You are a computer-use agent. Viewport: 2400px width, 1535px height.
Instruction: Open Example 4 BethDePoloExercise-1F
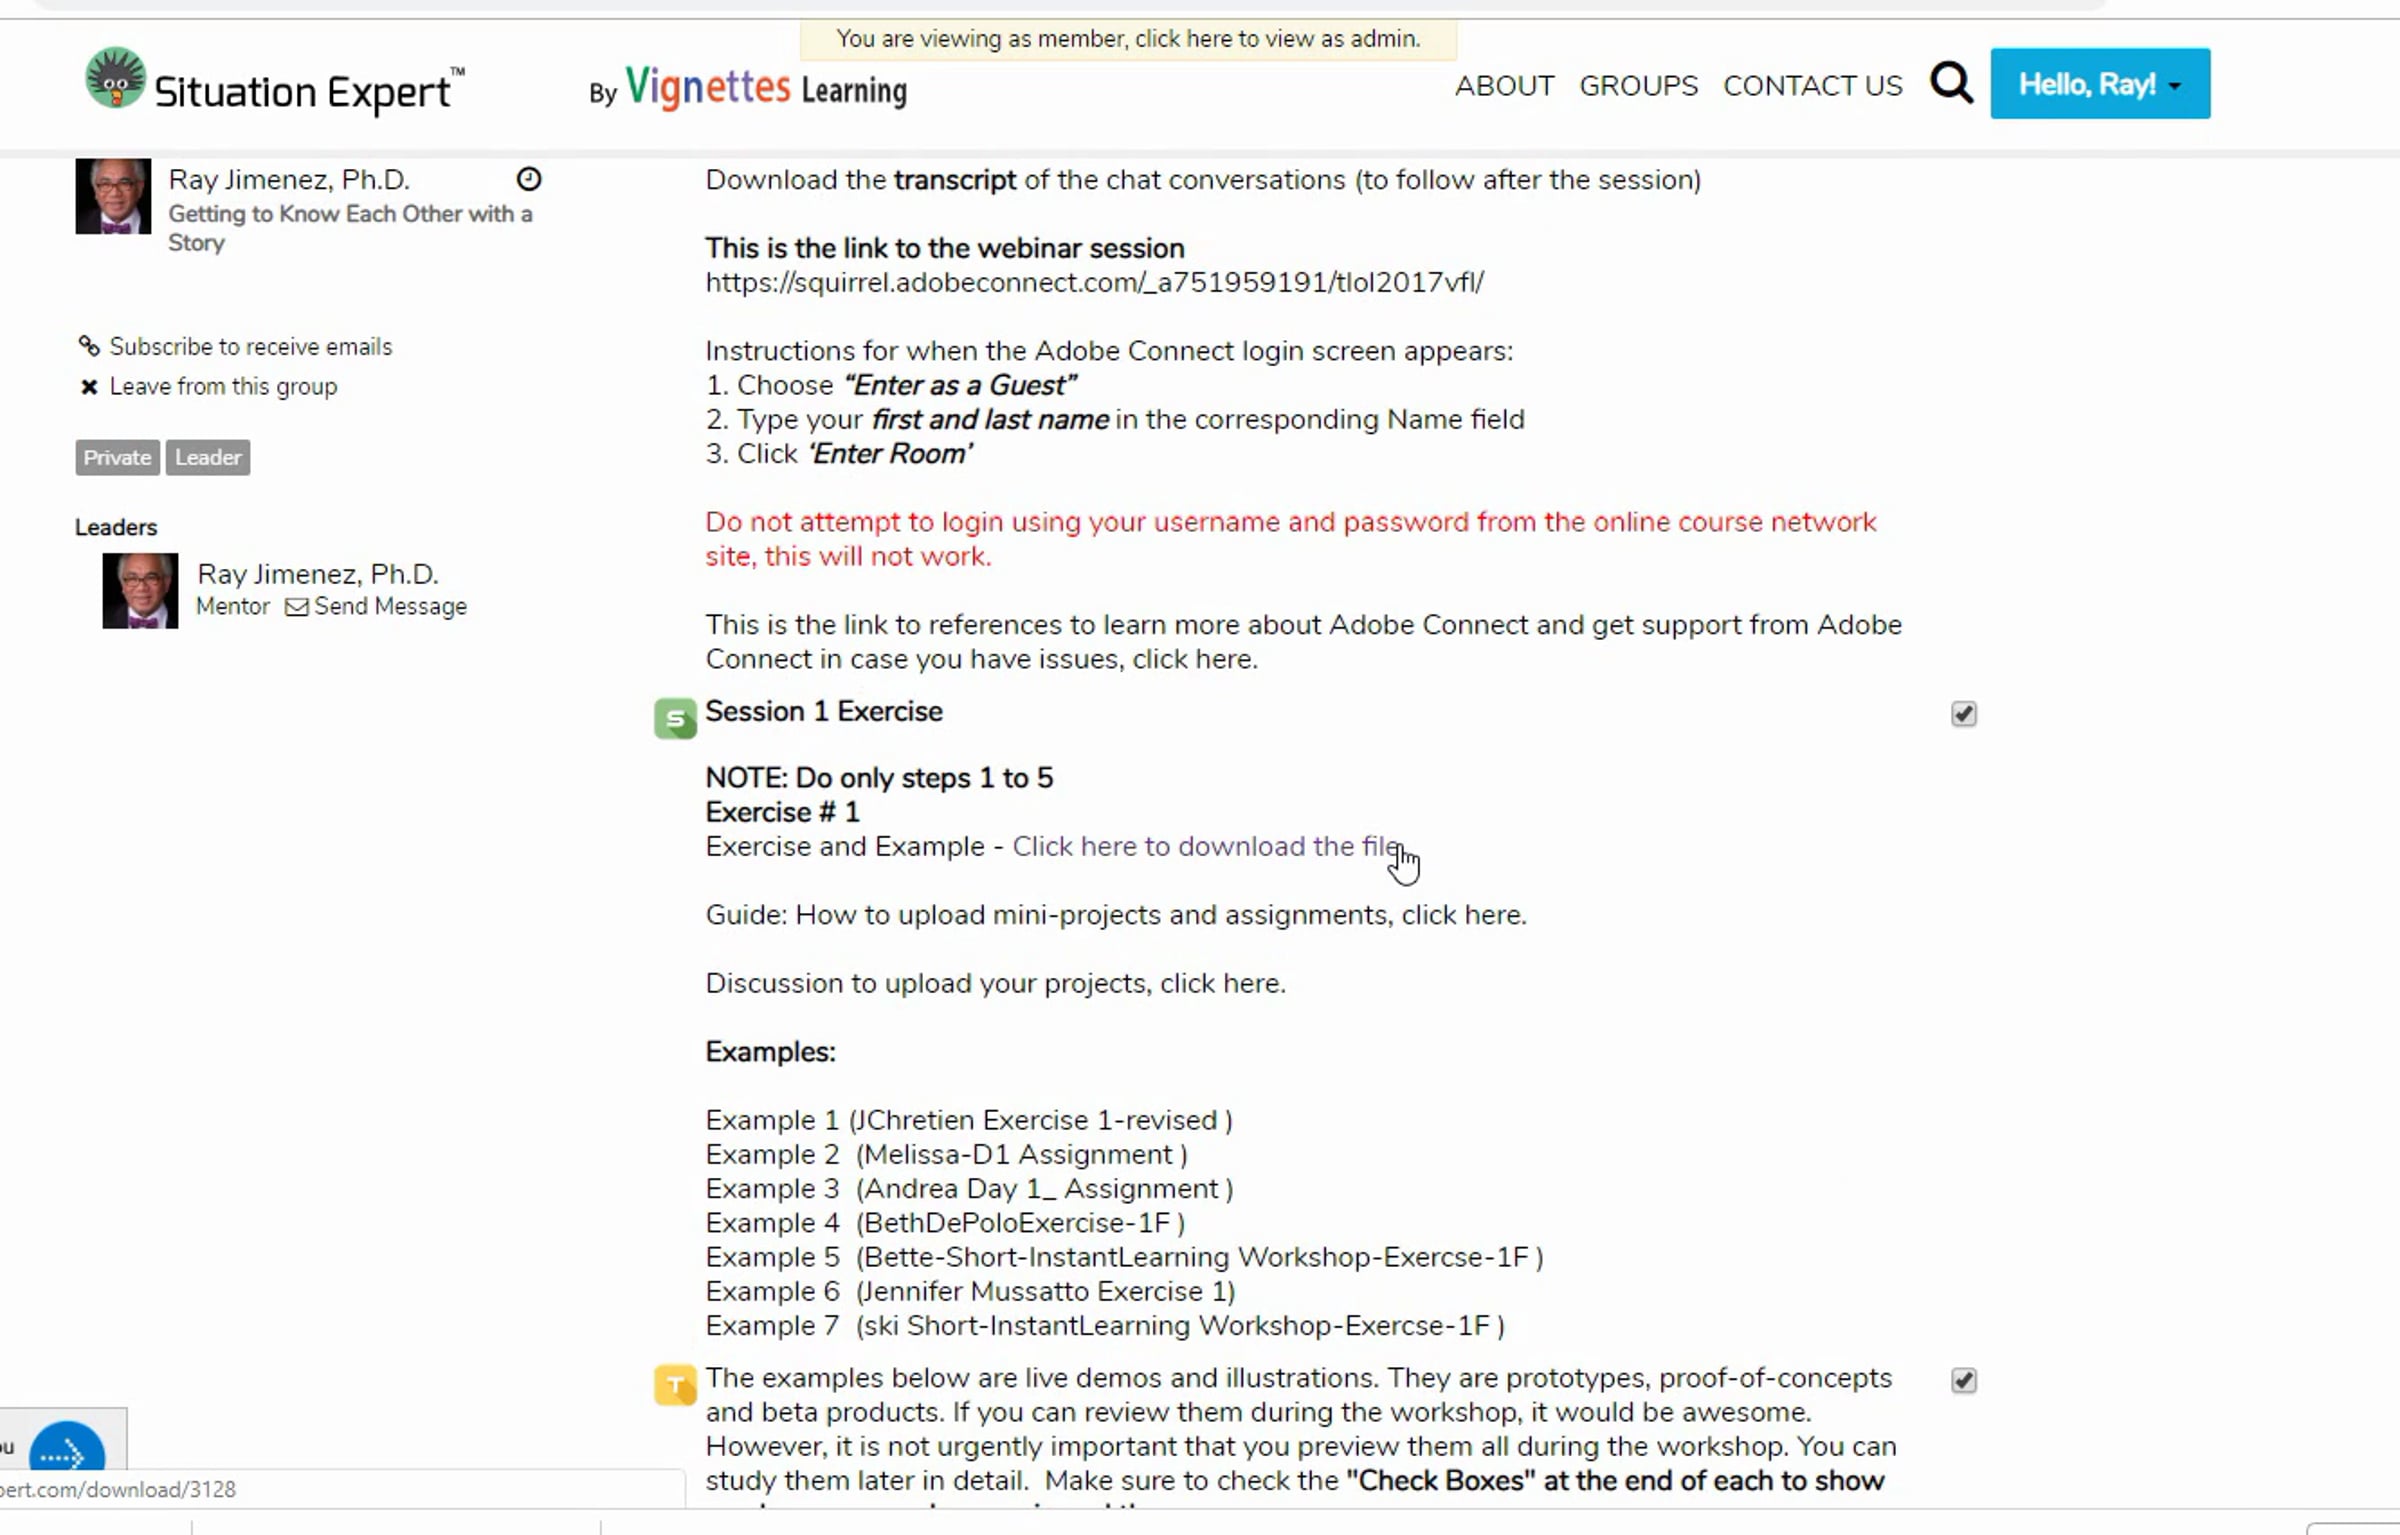tap(944, 1223)
